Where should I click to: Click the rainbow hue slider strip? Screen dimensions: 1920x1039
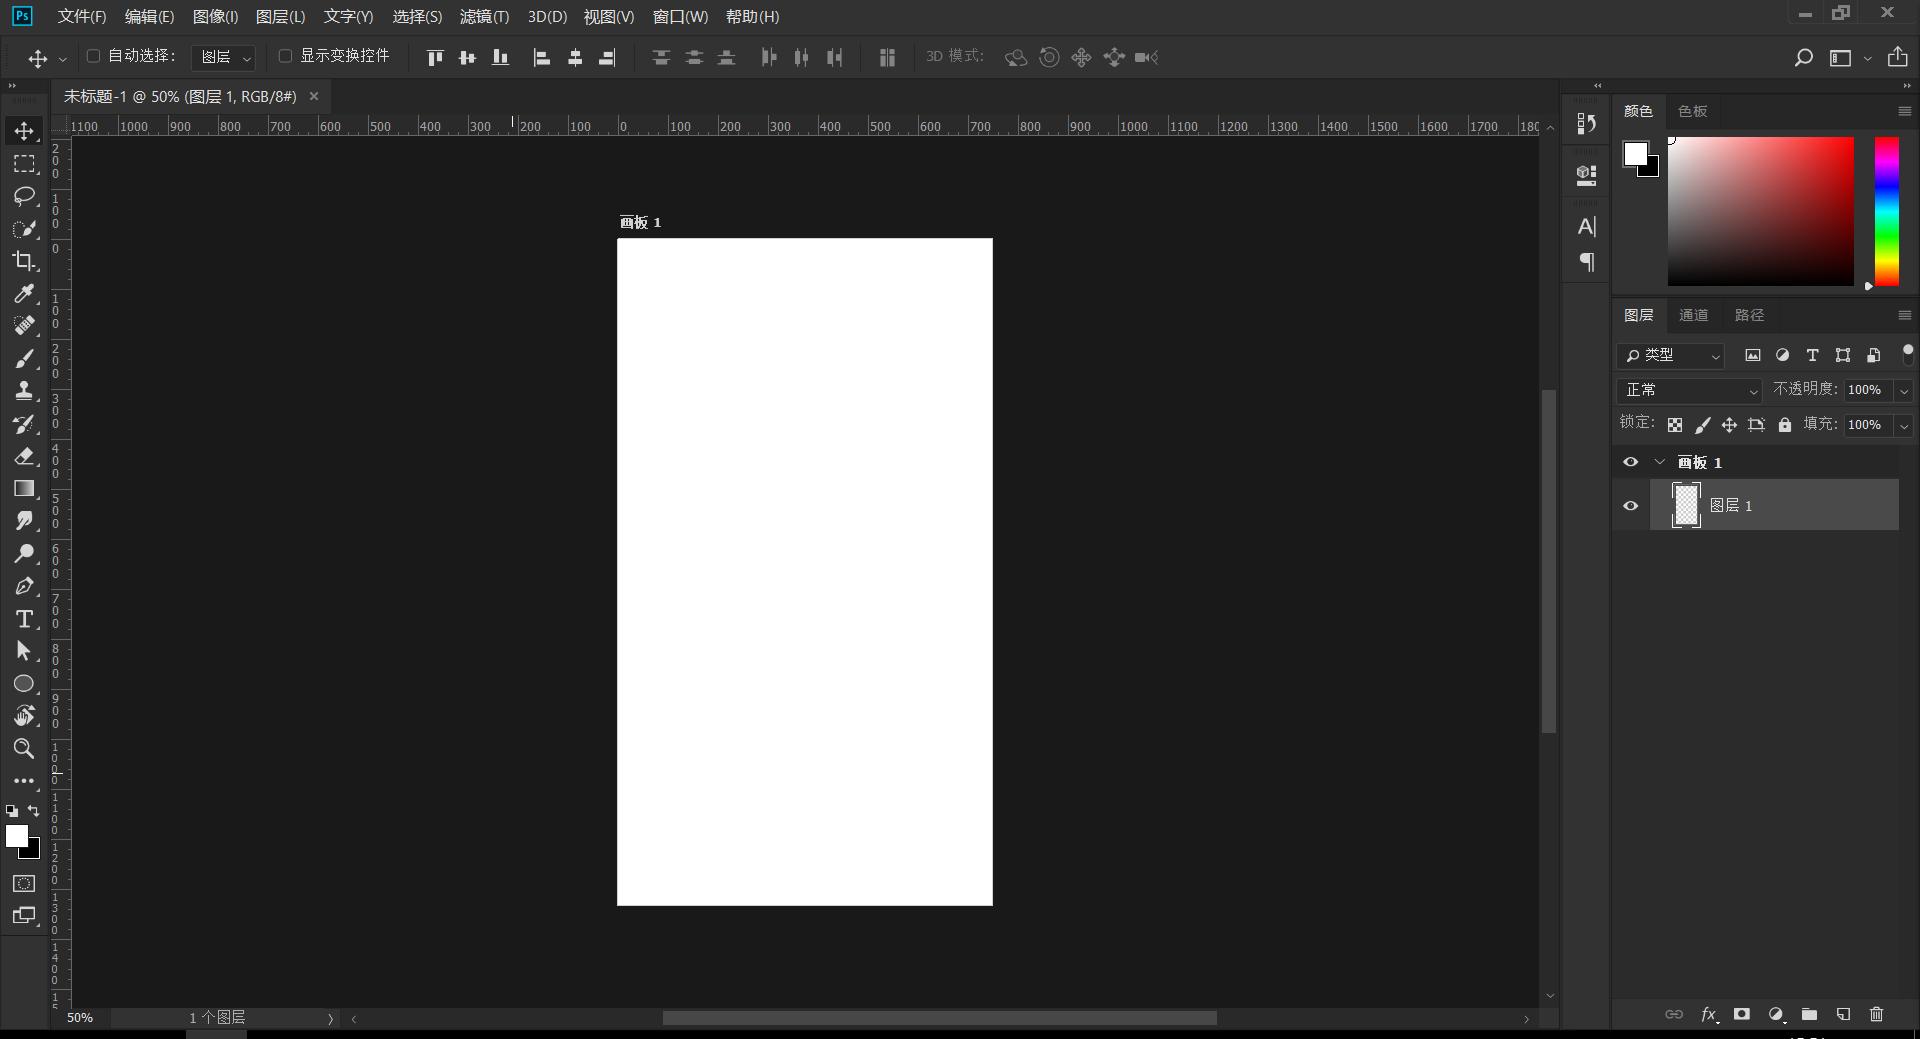click(1886, 211)
